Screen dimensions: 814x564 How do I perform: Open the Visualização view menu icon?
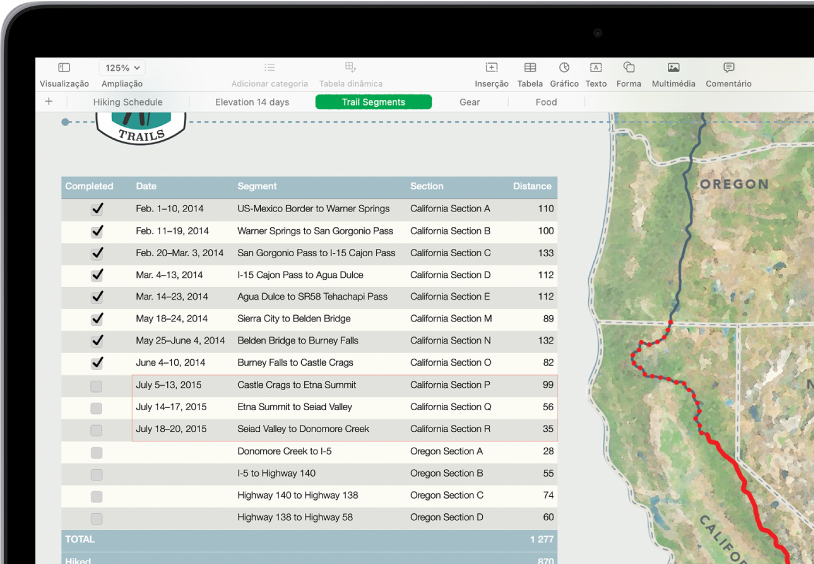pyautogui.click(x=64, y=68)
